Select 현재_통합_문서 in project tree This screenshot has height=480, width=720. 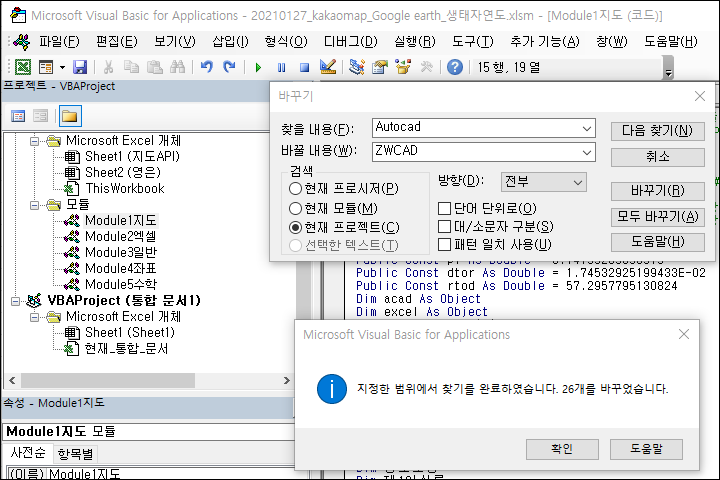tap(126, 349)
